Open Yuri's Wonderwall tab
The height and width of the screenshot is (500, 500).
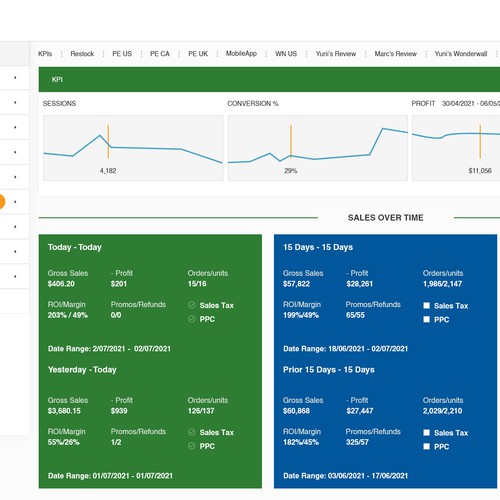461,54
